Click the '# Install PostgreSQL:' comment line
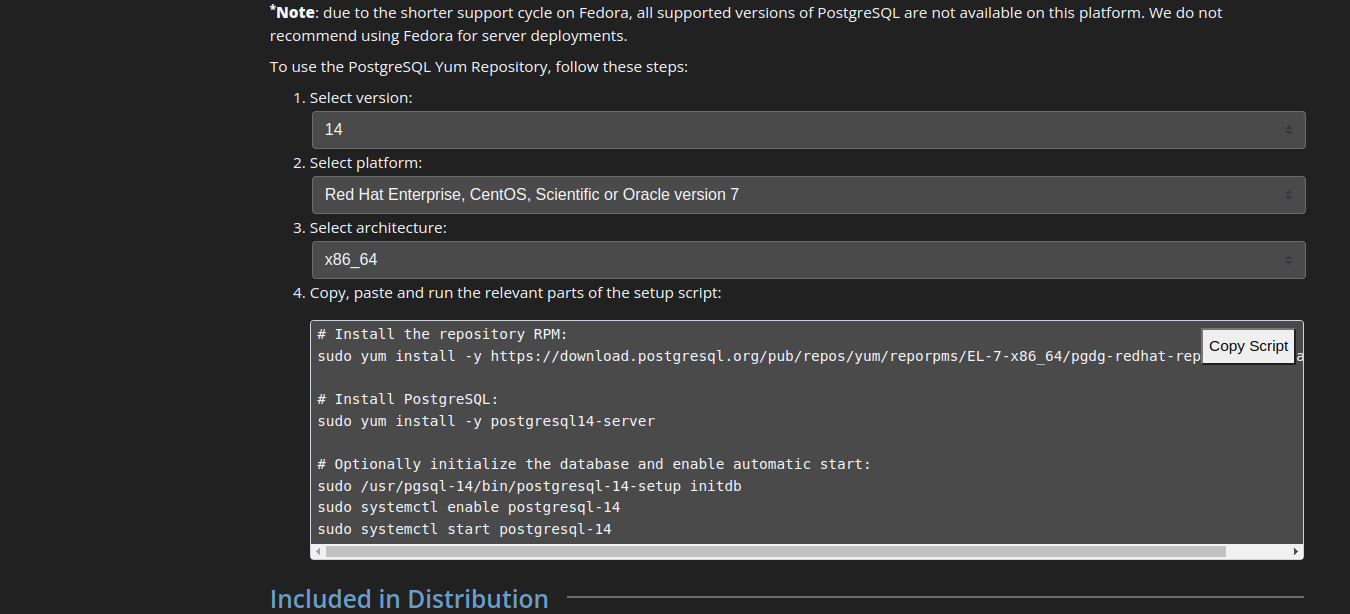Image resolution: width=1350 pixels, height=614 pixels. coord(407,399)
